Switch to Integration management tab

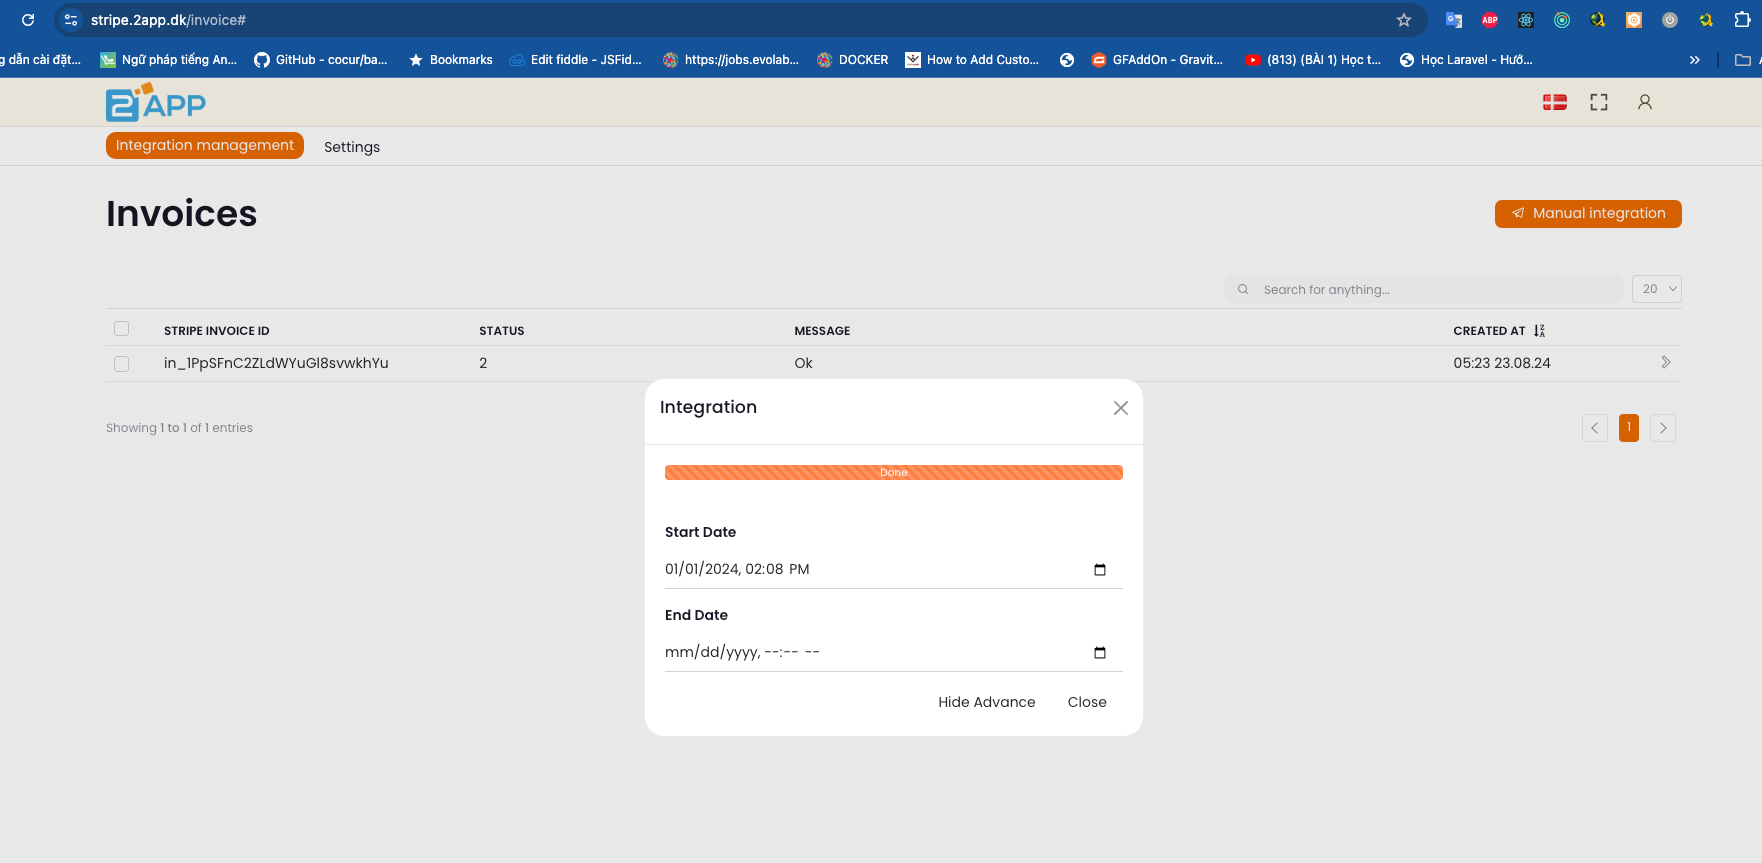205,146
